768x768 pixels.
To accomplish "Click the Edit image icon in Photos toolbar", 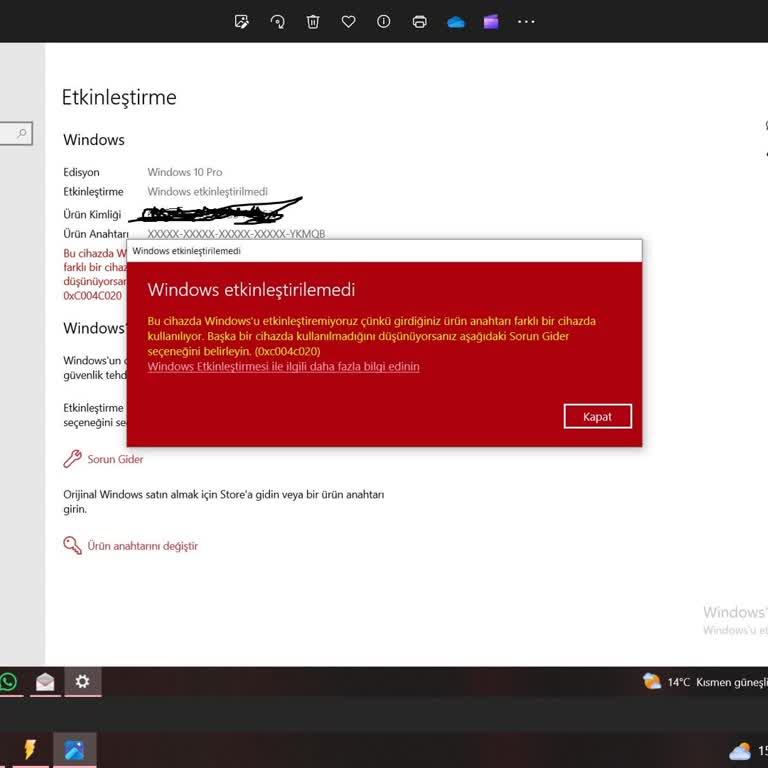I will coord(241,22).
